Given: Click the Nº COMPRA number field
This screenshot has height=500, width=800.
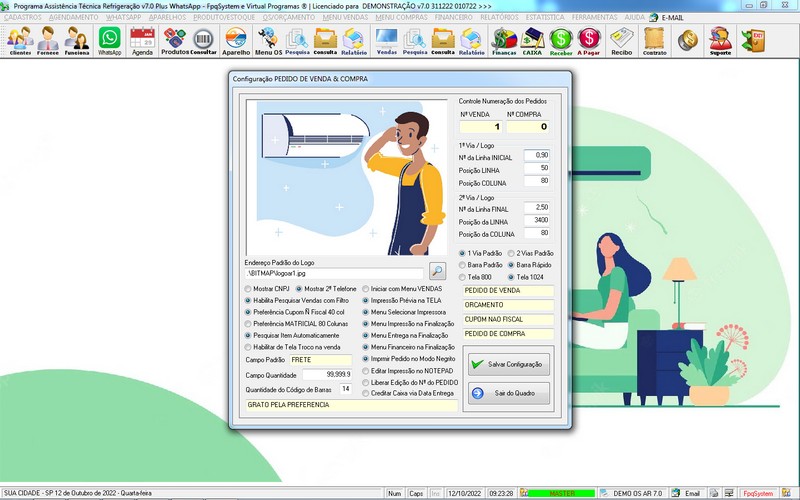Looking at the screenshot, I should click(x=528, y=127).
